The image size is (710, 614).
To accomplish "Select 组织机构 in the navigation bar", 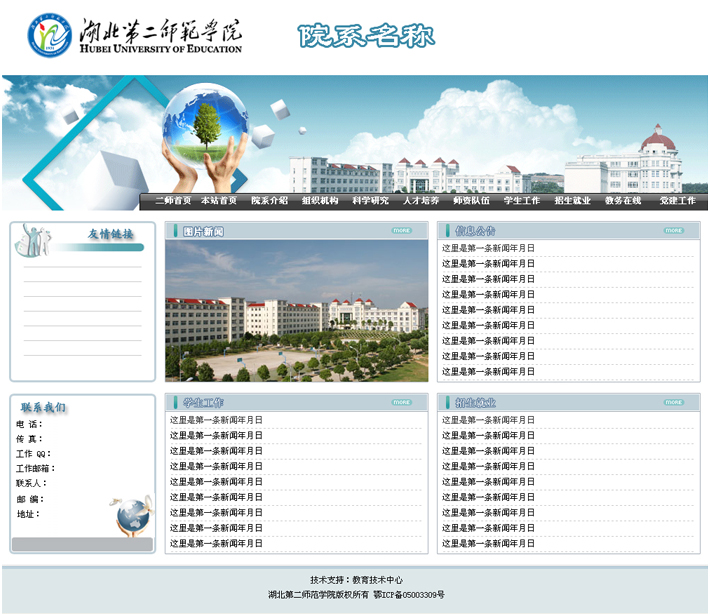I will click(x=320, y=201).
